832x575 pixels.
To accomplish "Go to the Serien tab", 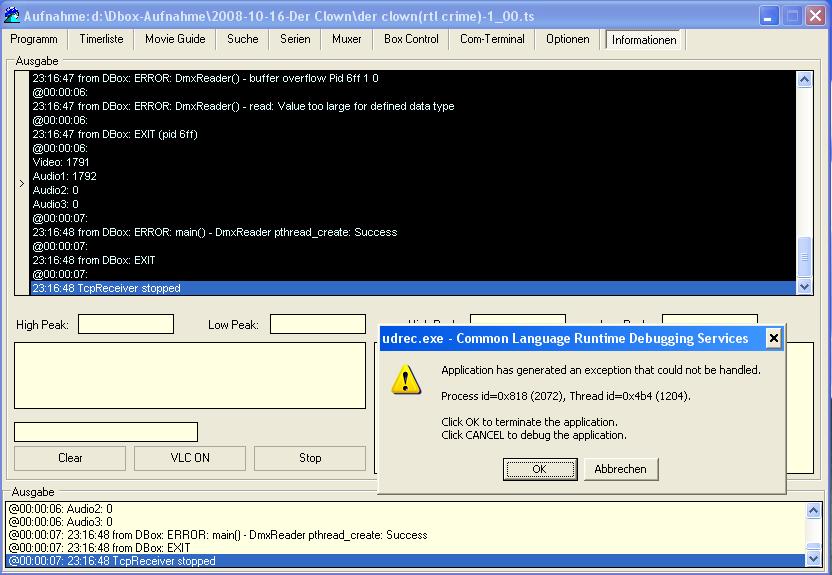I will 295,39.
